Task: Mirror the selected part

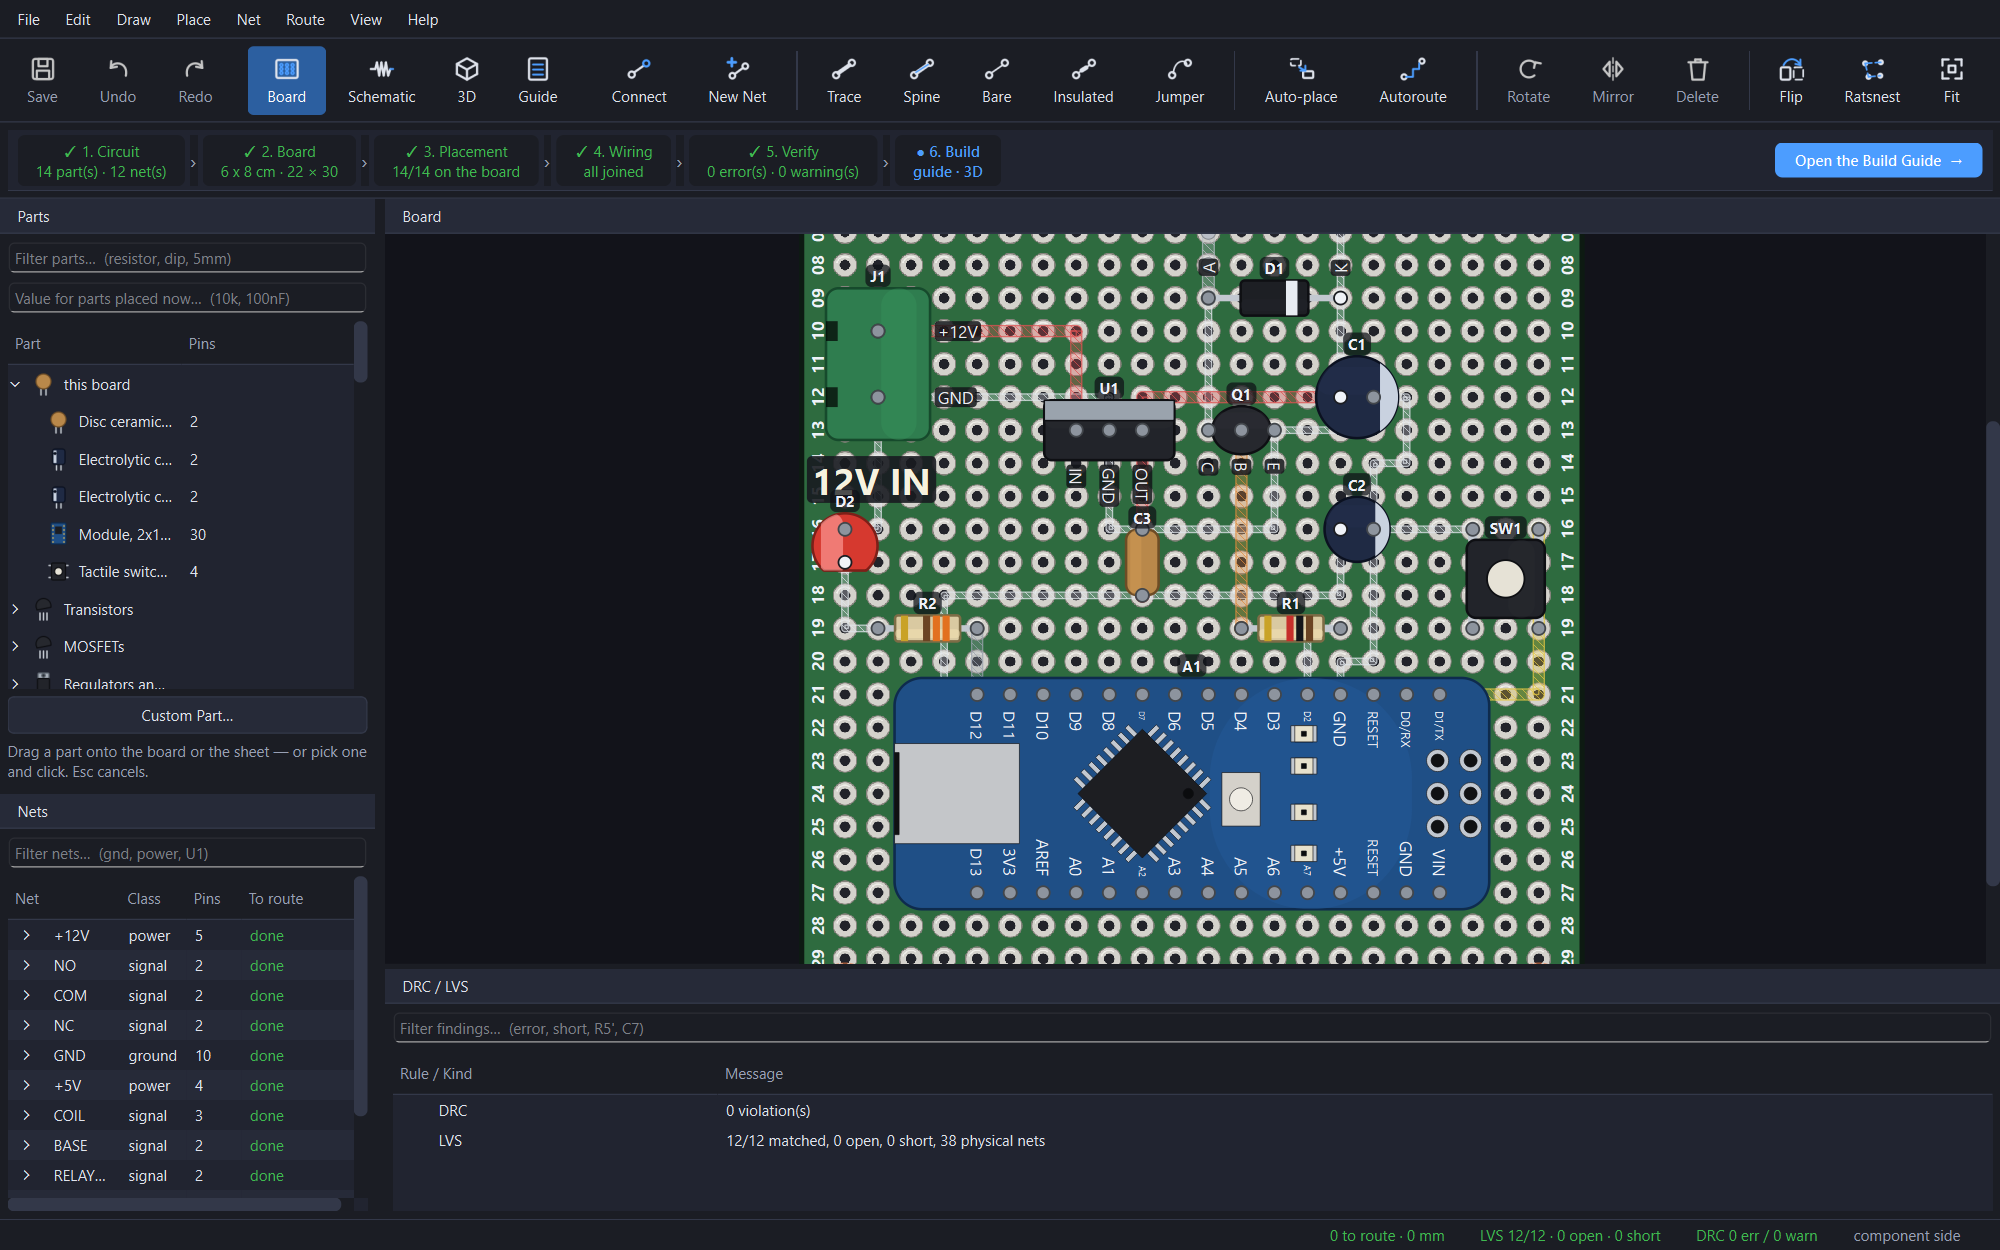Action: coord(1613,80)
